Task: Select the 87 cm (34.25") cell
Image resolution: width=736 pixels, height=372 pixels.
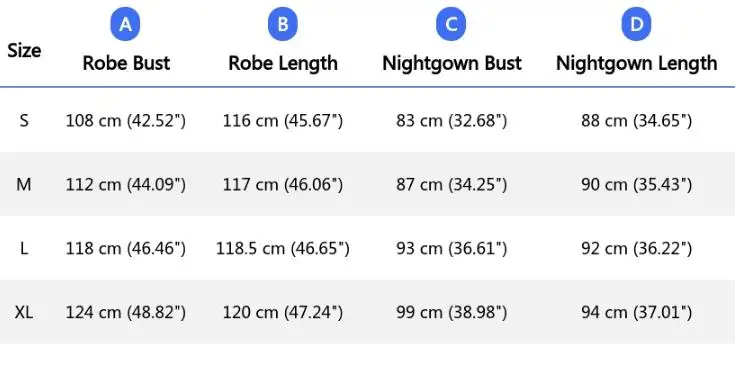Action: coord(452,185)
